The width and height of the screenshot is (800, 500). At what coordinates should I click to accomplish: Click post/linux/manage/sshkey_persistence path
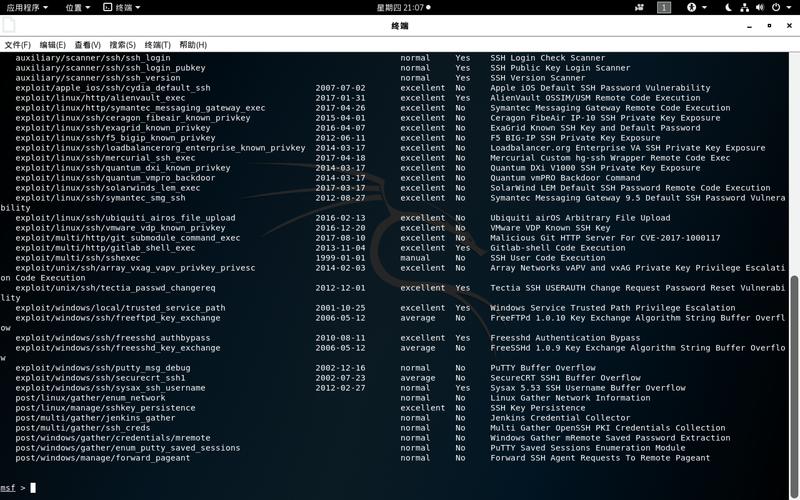(105, 408)
